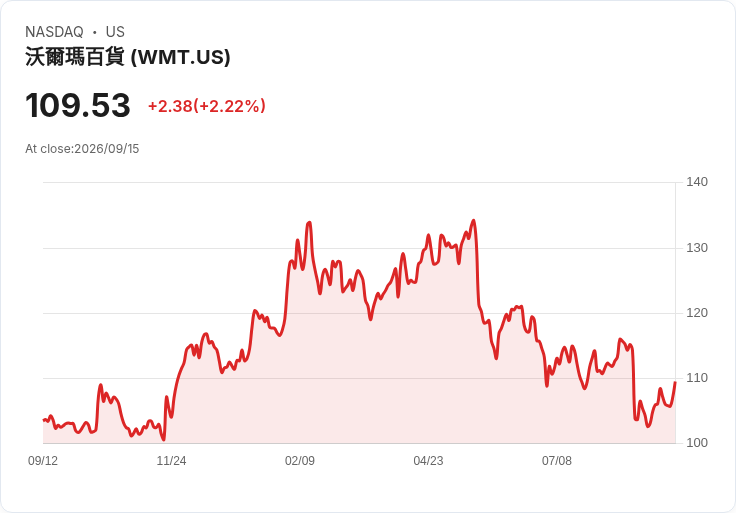736x513 pixels.
Task: Click the 130 price axis label
Action: coord(697,248)
